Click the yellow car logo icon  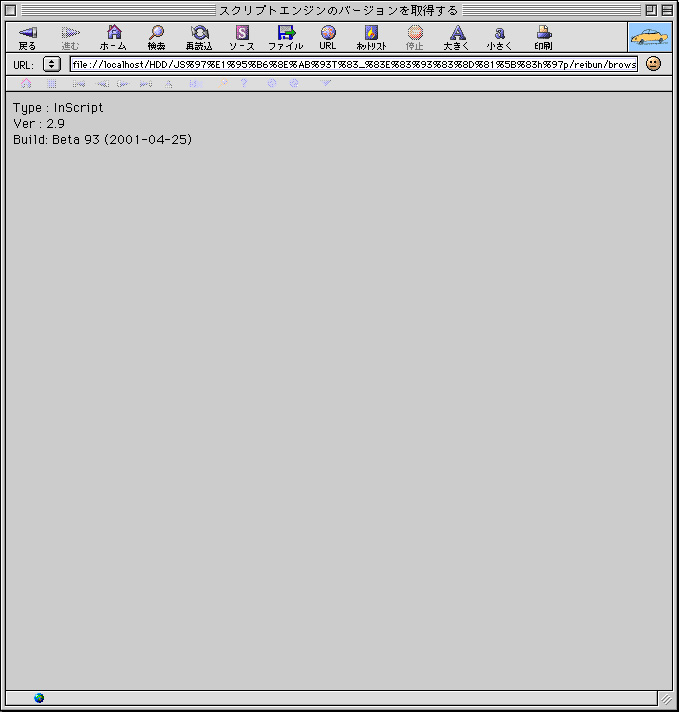650,37
